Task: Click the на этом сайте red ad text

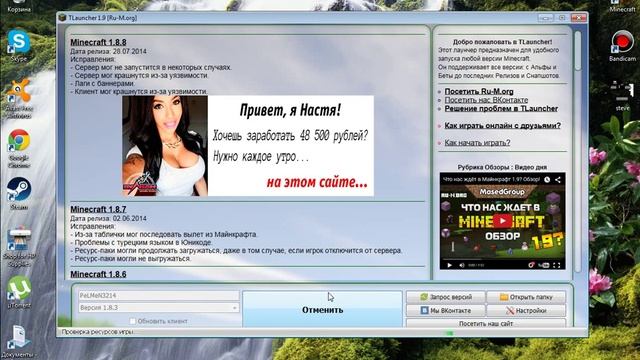Action: (x=317, y=182)
